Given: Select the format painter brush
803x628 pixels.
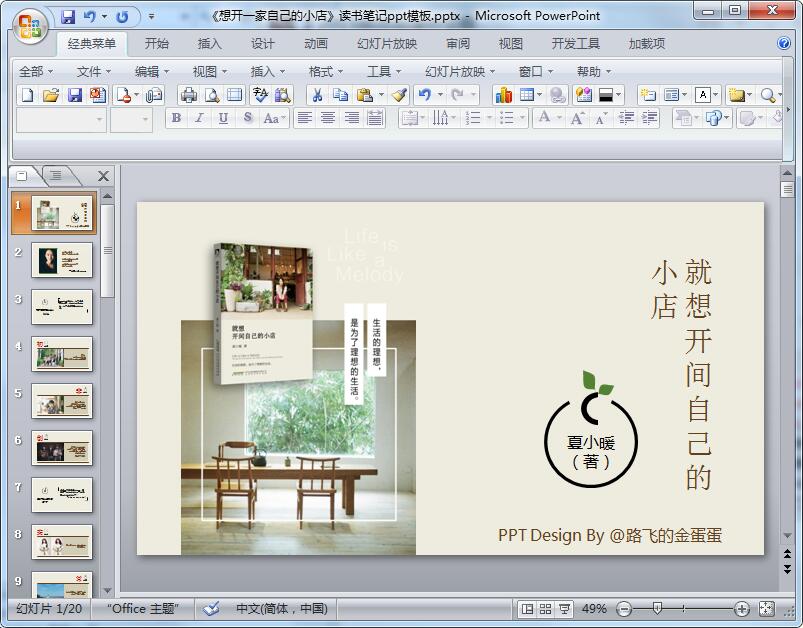Looking at the screenshot, I should (399, 95).
